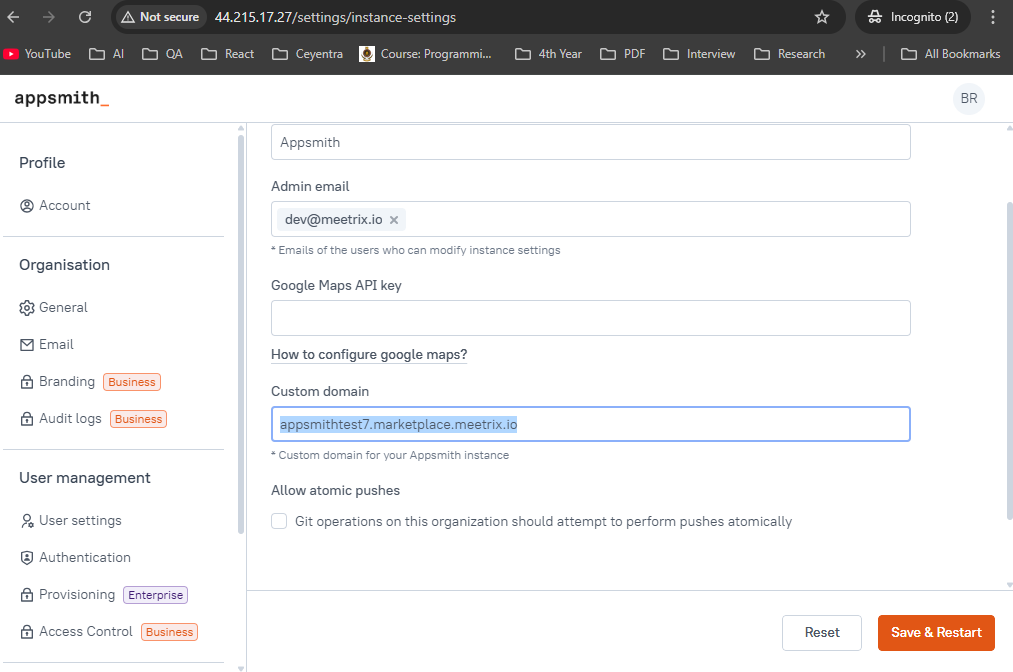Open the All Bookmarks folder
The width and height of the screenshot is (1013, 672).
pyautogui.click(x=950, y=54)
